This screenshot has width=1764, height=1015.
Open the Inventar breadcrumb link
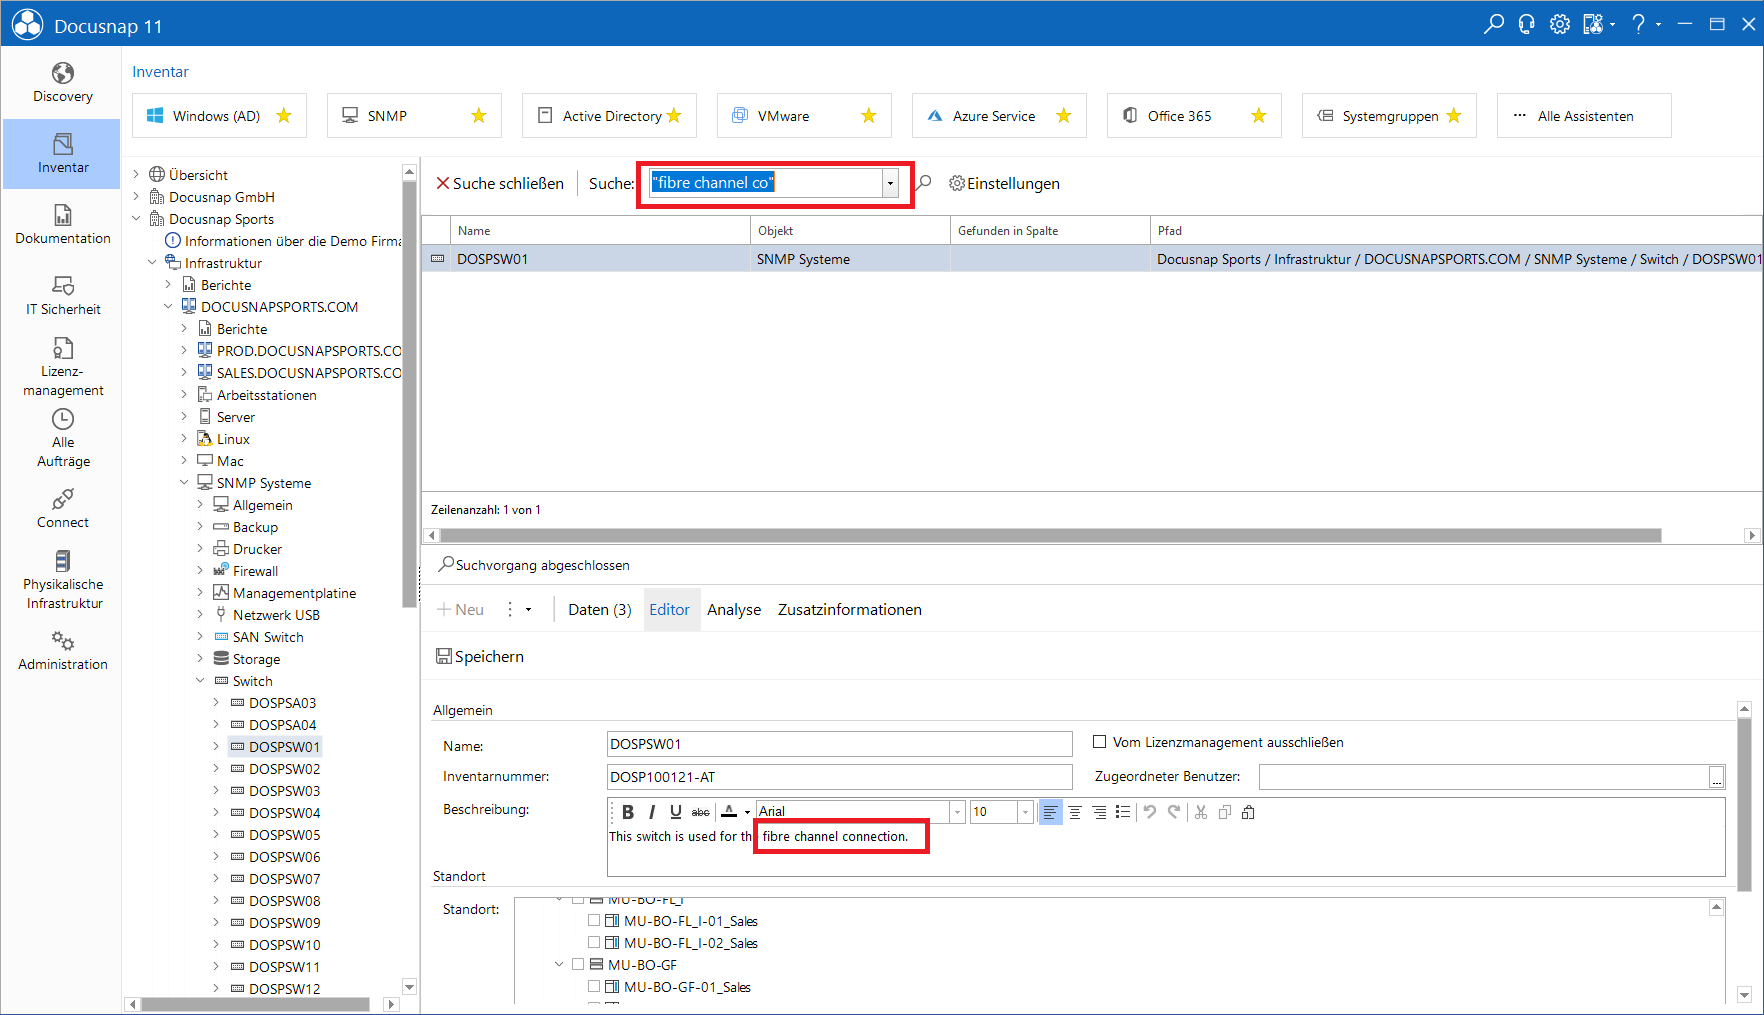pyautogui.click(x=160, y=72)
